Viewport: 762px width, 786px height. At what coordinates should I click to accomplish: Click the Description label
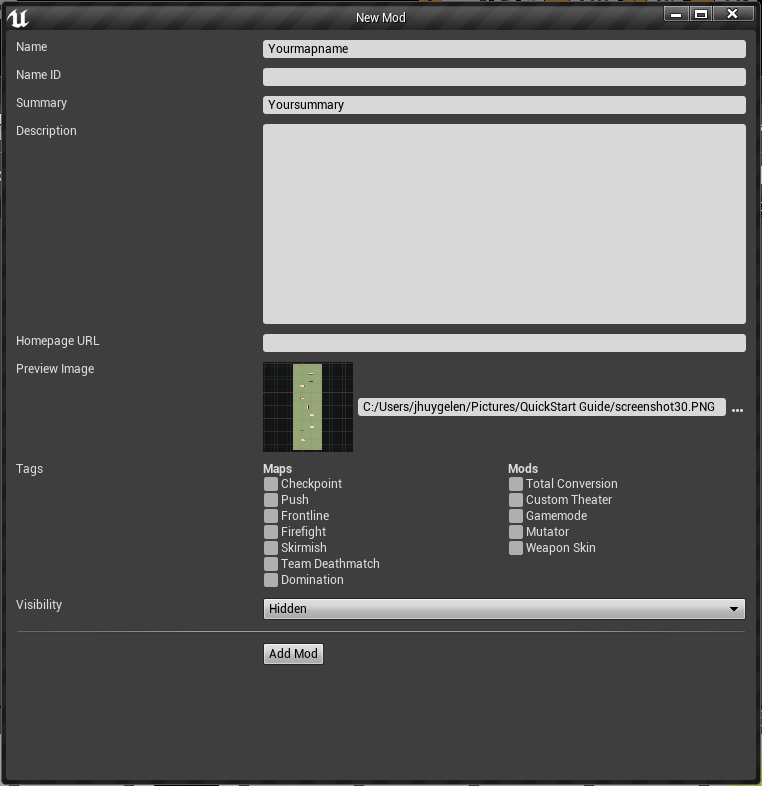46,131
